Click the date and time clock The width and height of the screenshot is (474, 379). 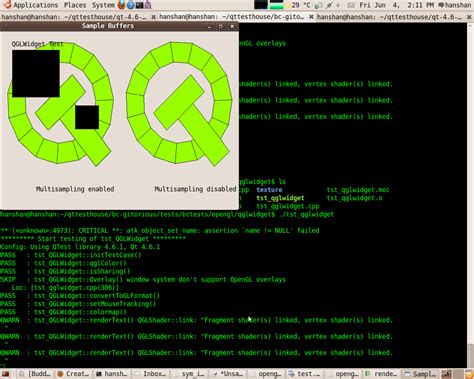point(396,5)
